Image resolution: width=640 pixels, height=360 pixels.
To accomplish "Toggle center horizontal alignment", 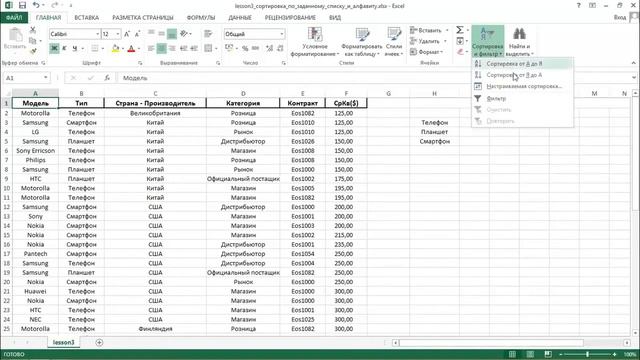I will [x=162, y=49].
